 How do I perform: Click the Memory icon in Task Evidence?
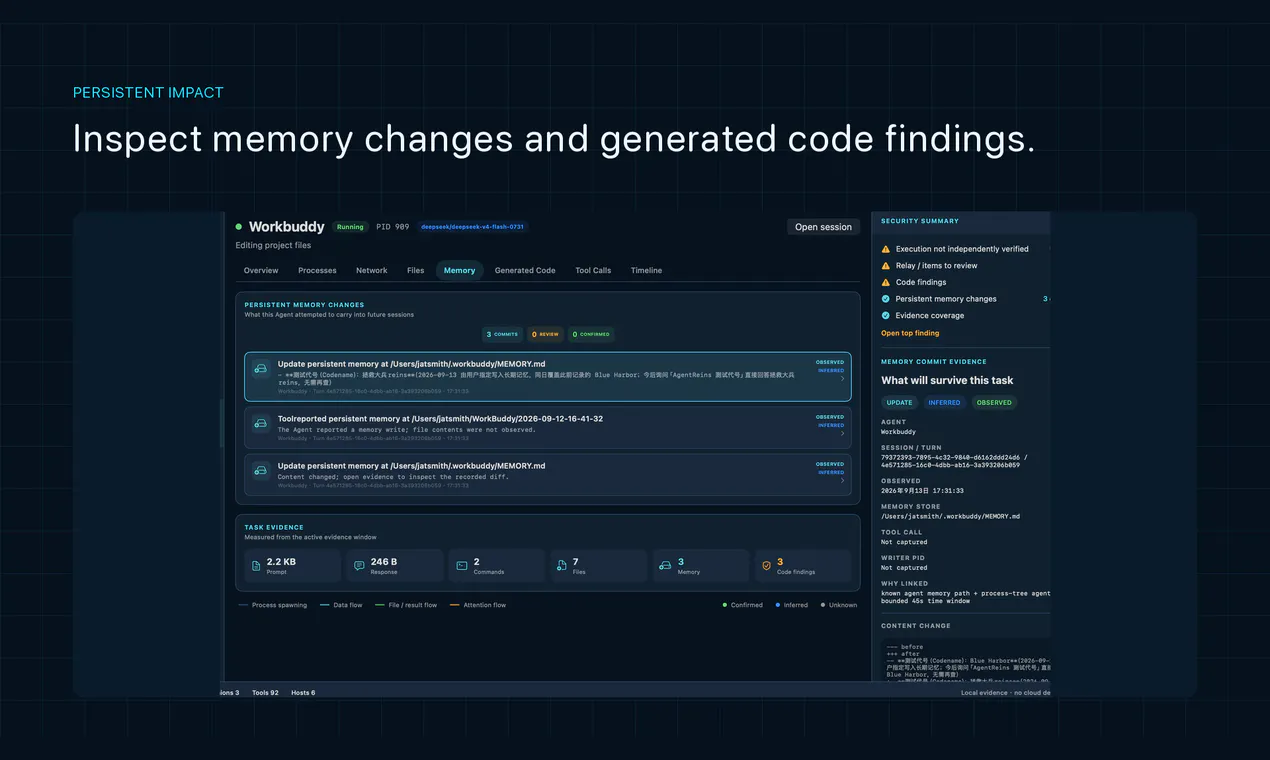665,566
